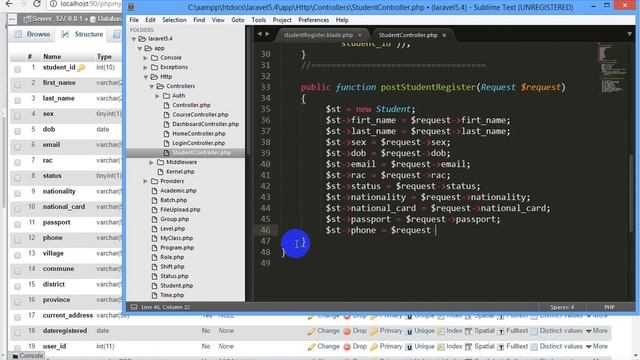Collapse the Controllers folder
Screen dimensions: 640x360
(x=151, y=86)
